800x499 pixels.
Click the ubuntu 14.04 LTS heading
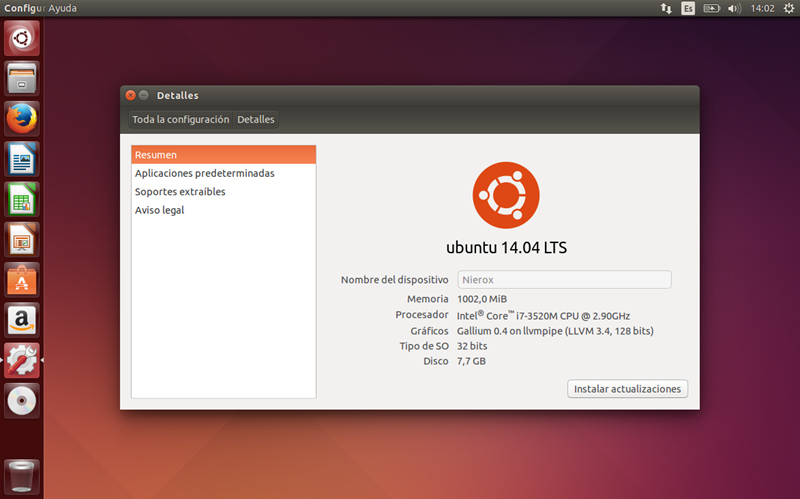point(506,248)
